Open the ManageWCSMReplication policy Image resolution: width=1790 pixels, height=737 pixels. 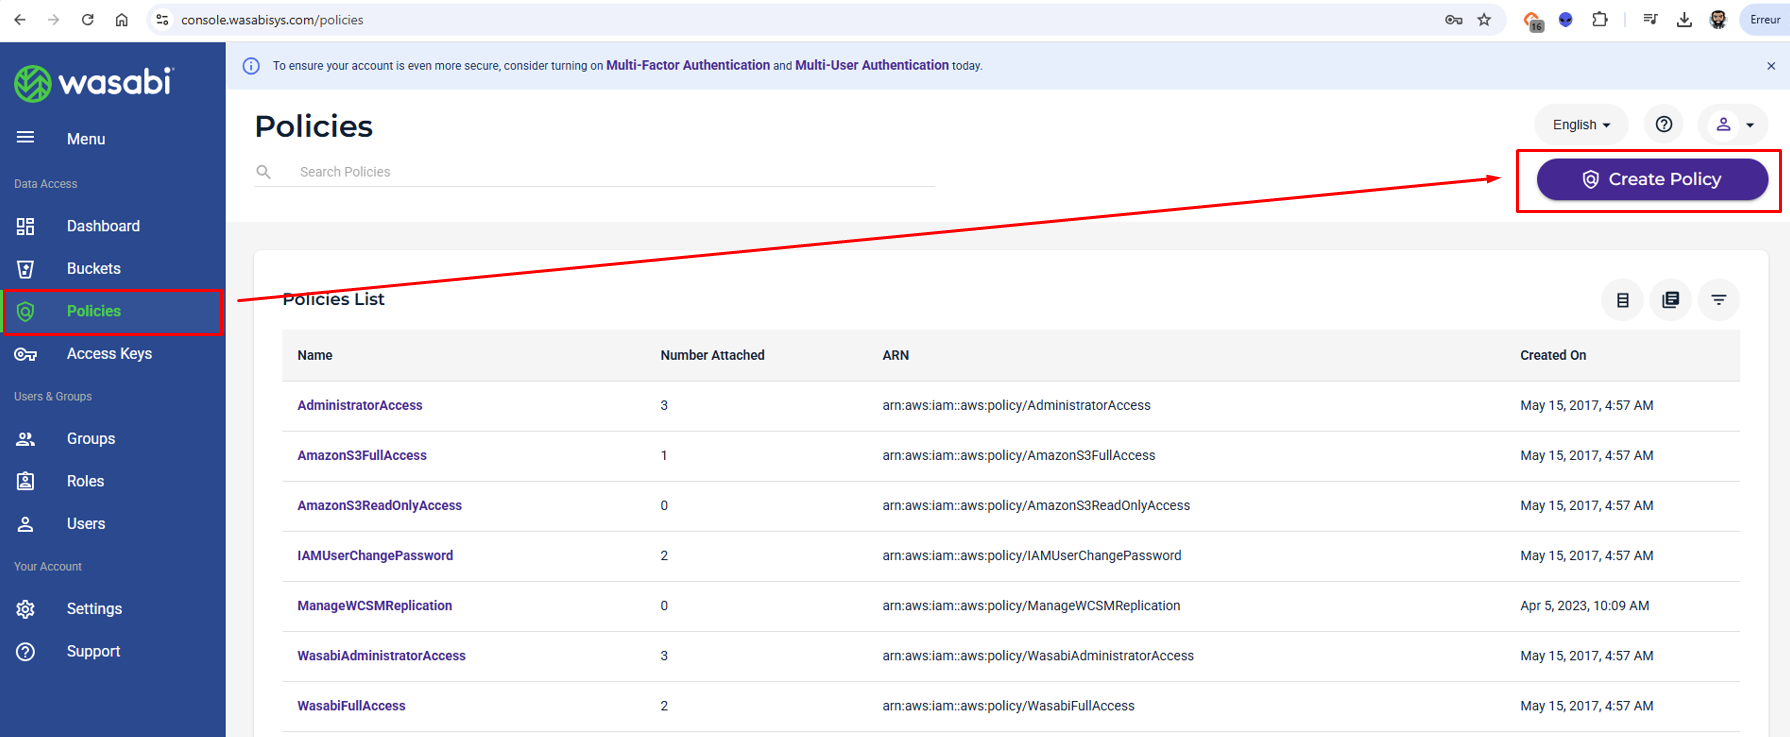pos(374,606)
